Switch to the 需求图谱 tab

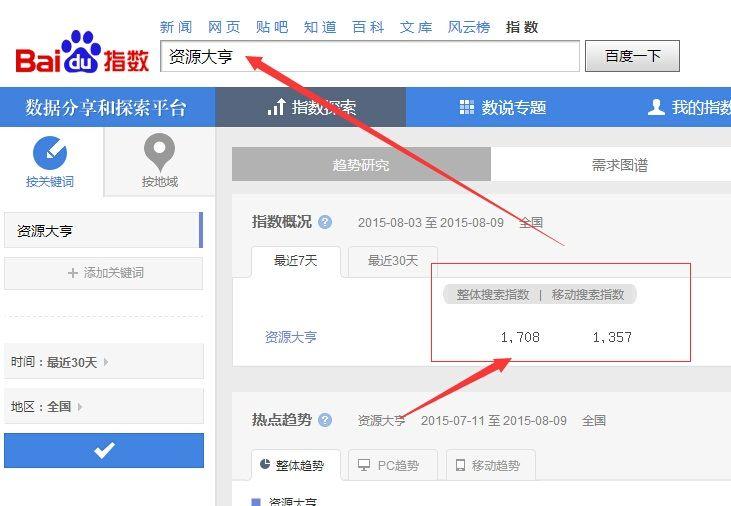coord(620,164)
